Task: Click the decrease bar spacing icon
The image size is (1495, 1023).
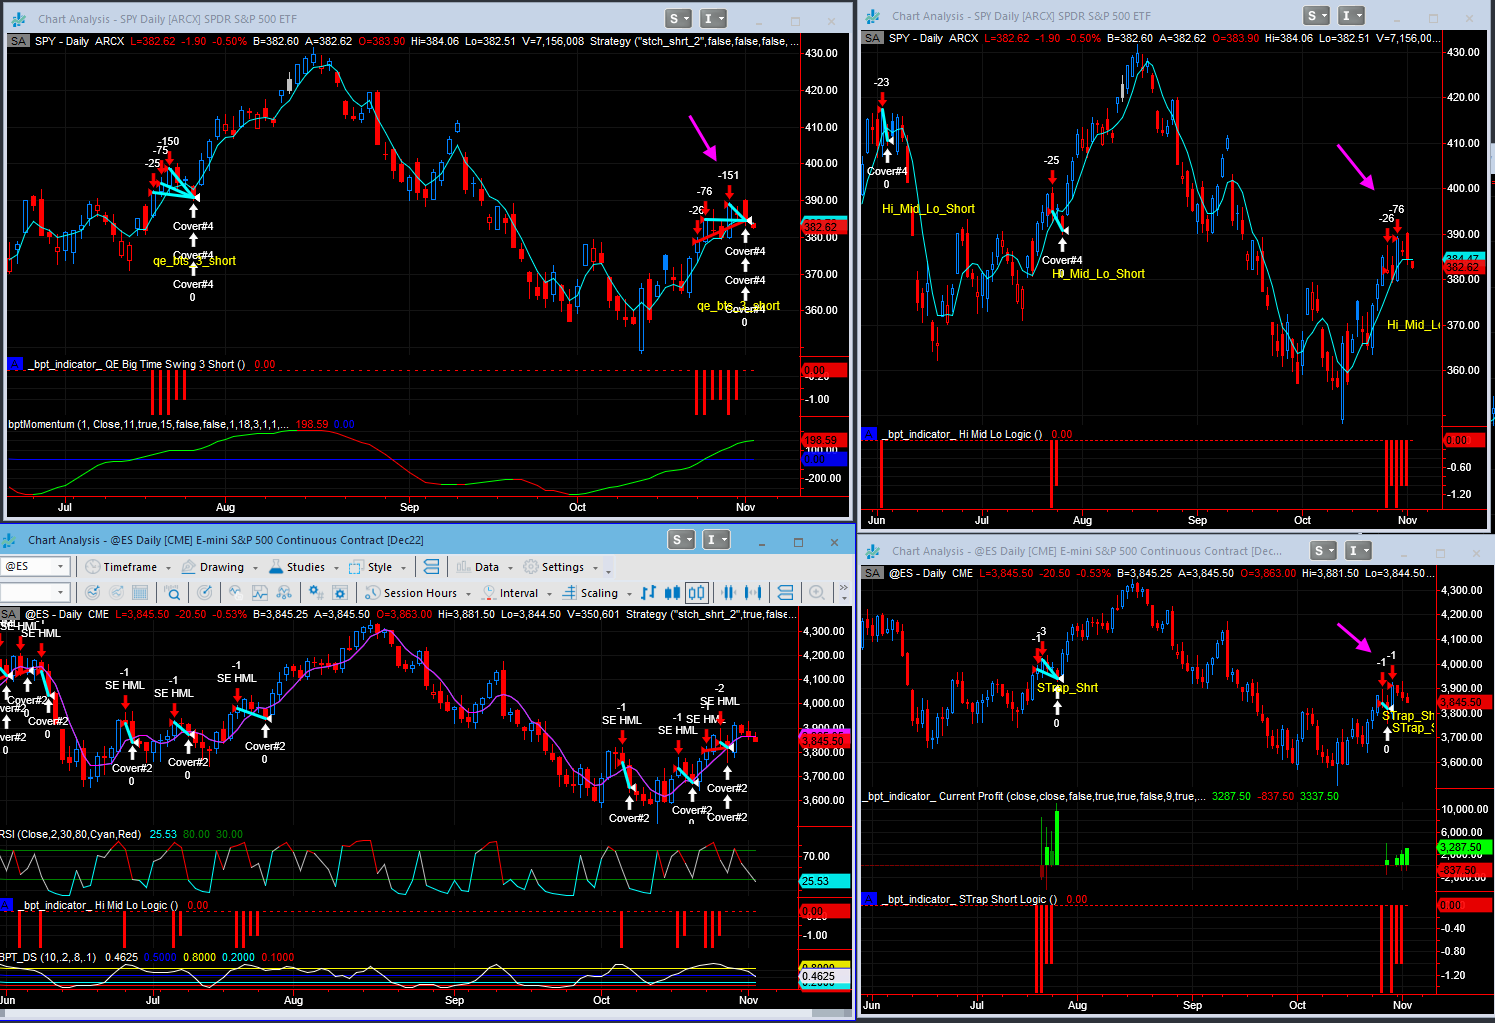Action: [x=729, y=593]
